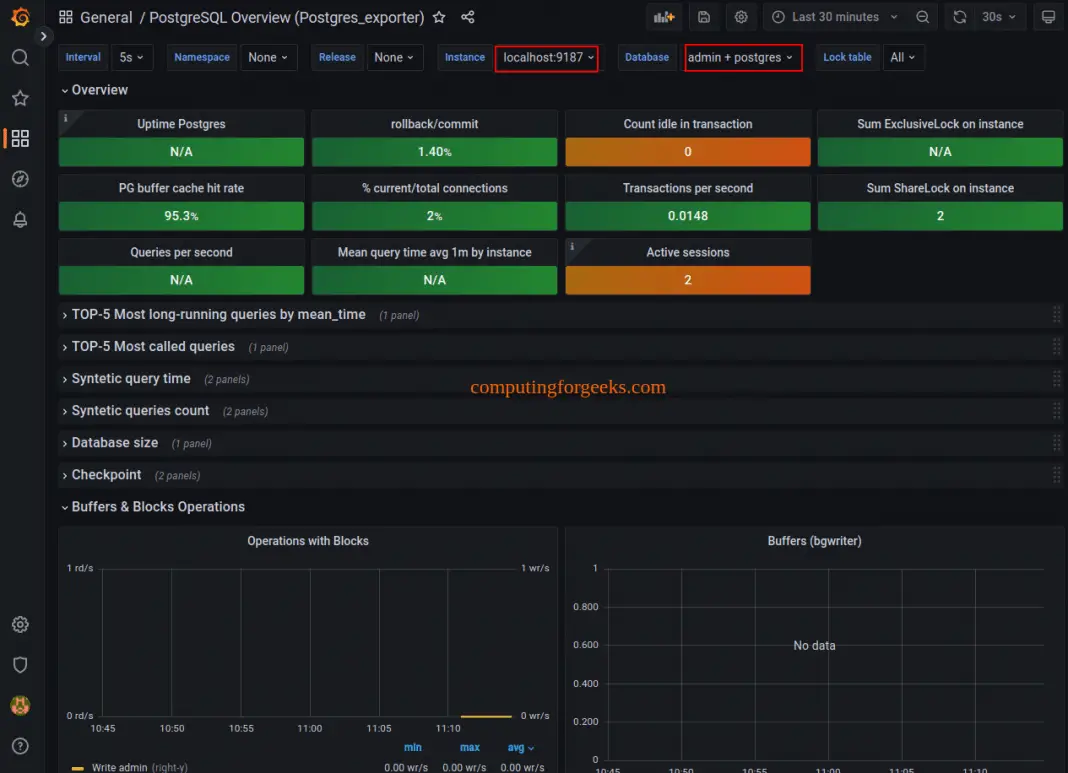Image resolution: width=1068 pixels, height=773 pixels.
Task: Open the search icon in sidebar
Action: point(20,58)
